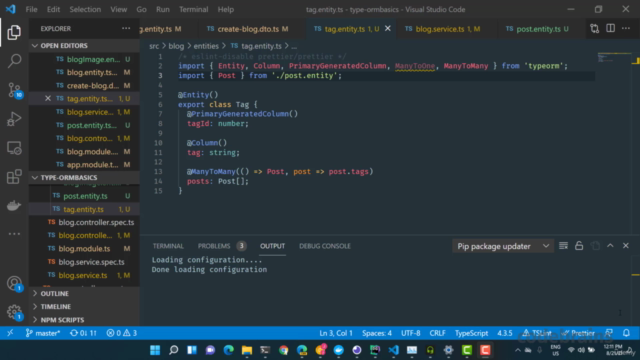Expand the TIMELINE section
This screenshot has height=360, width=640.
84,307
